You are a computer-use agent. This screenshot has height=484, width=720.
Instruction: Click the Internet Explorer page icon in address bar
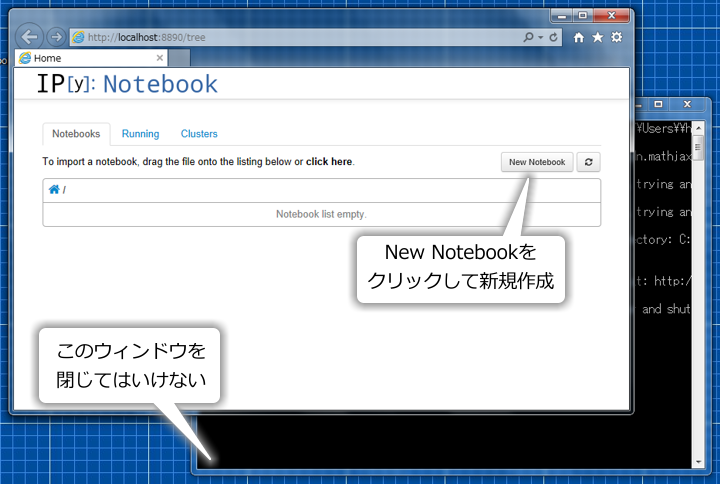point(79,37)
